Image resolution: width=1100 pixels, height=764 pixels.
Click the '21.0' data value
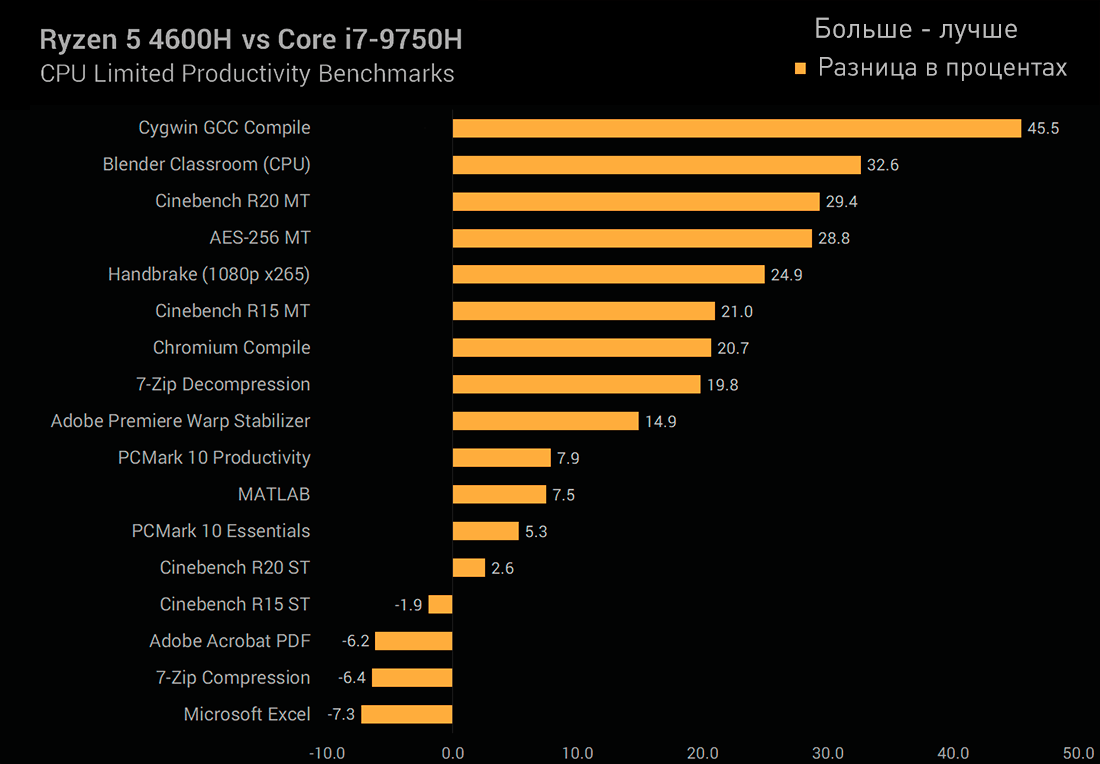coord(737,311)
